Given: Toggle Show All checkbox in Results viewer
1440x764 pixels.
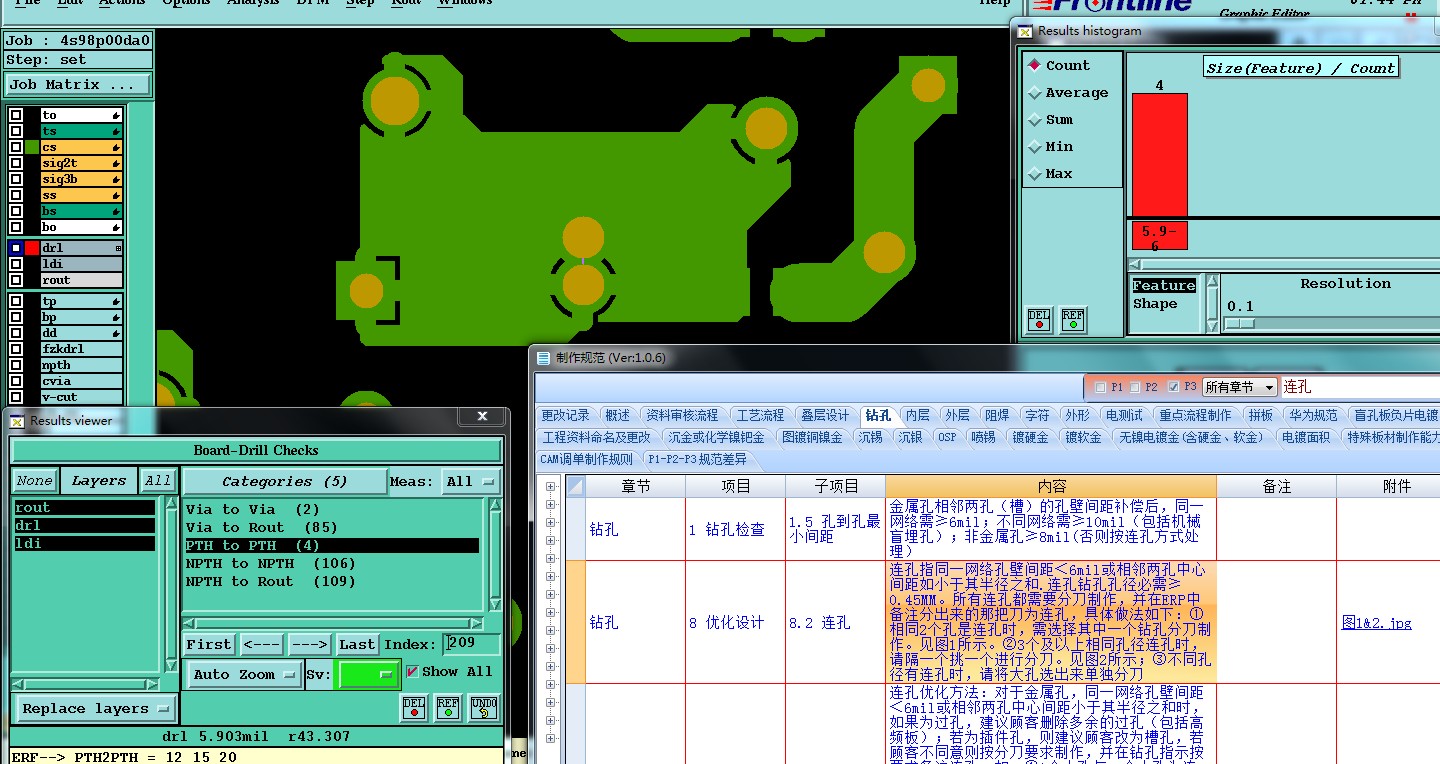Looking at the screenshot, I should click(412, 672).
